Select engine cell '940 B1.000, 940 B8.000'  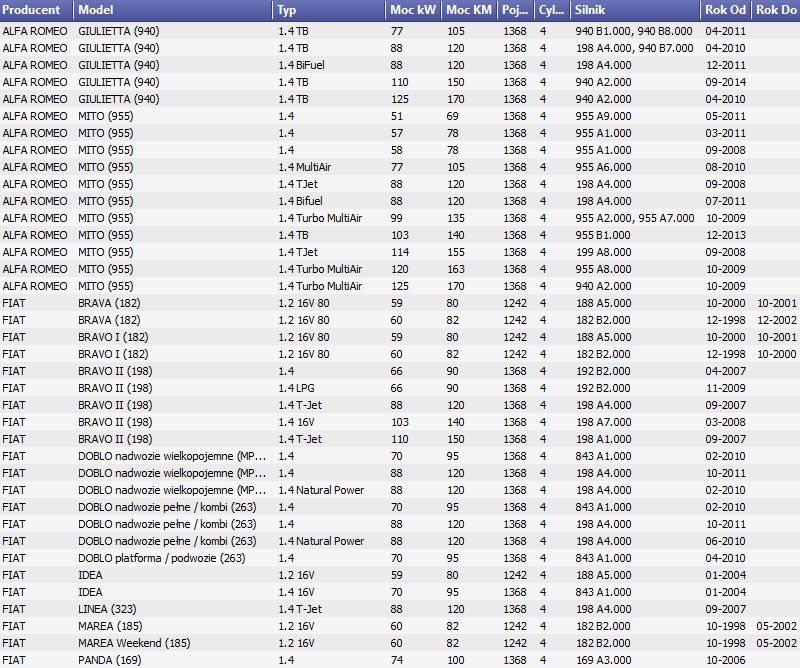pos(634,31)
